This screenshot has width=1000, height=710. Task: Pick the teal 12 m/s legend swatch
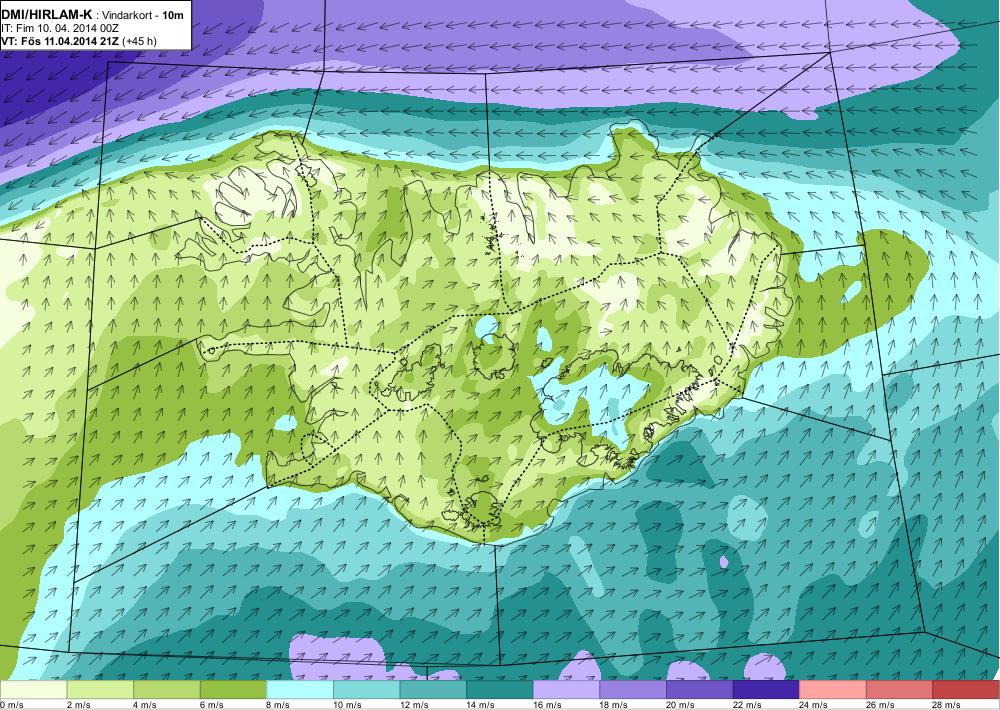coord(433,690)
